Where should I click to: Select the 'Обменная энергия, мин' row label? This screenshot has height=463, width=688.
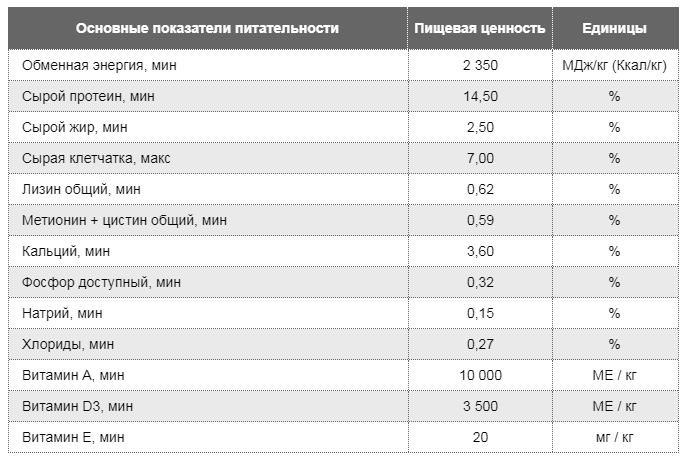(x=99, y=65)
